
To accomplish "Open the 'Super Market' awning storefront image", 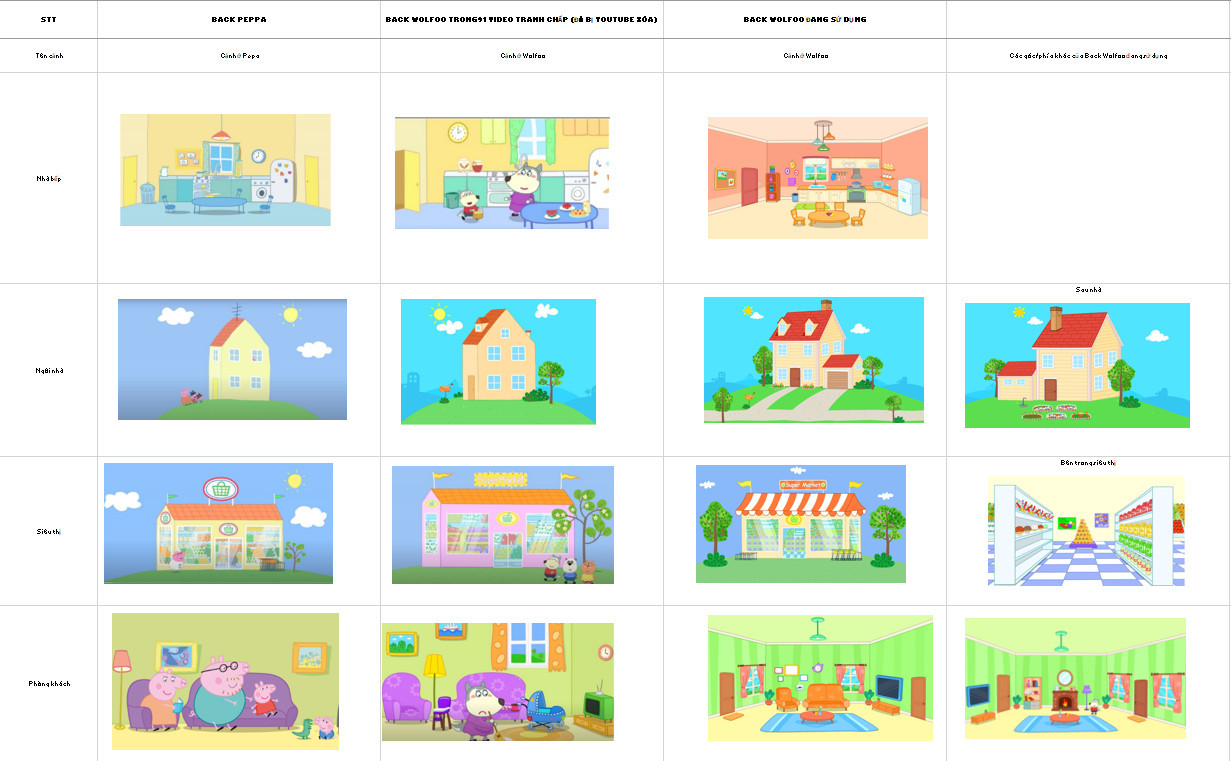I will (x=801, y=523).
